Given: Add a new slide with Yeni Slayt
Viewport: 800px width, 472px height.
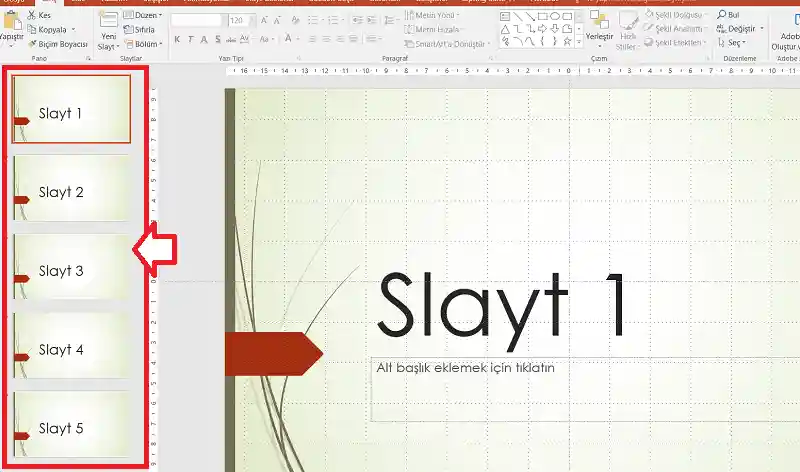Looking at the screenshot, I should click(x=109, y=32).
